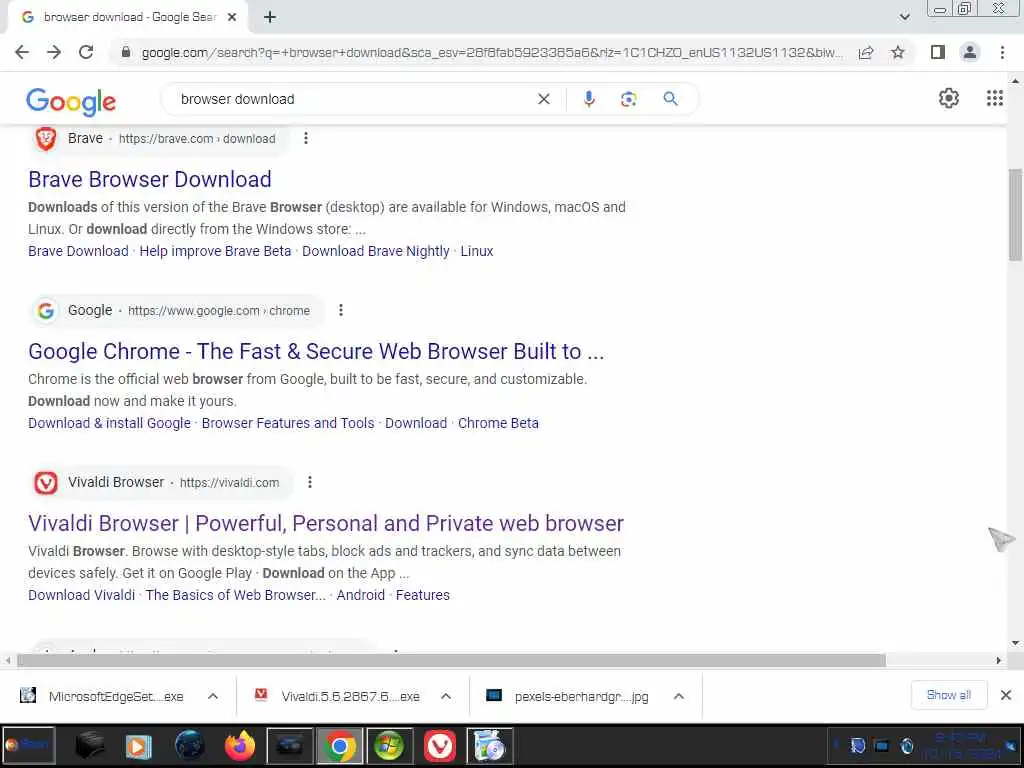Click the Brave favicon in results
This screenshot has width=1024, height=768.
coord(46,138)
